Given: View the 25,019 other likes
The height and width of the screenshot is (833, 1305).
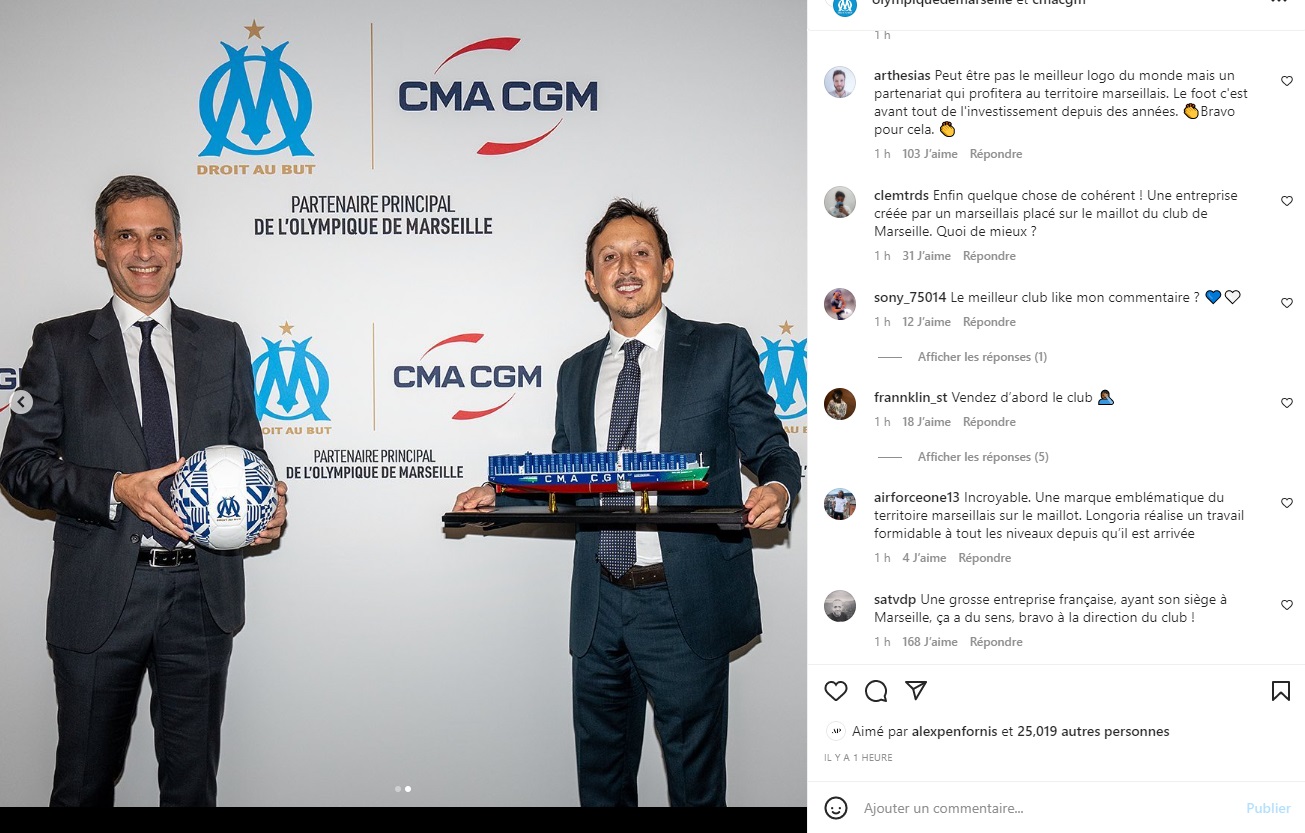Looking at the screenshot, I should point(1093,731).
